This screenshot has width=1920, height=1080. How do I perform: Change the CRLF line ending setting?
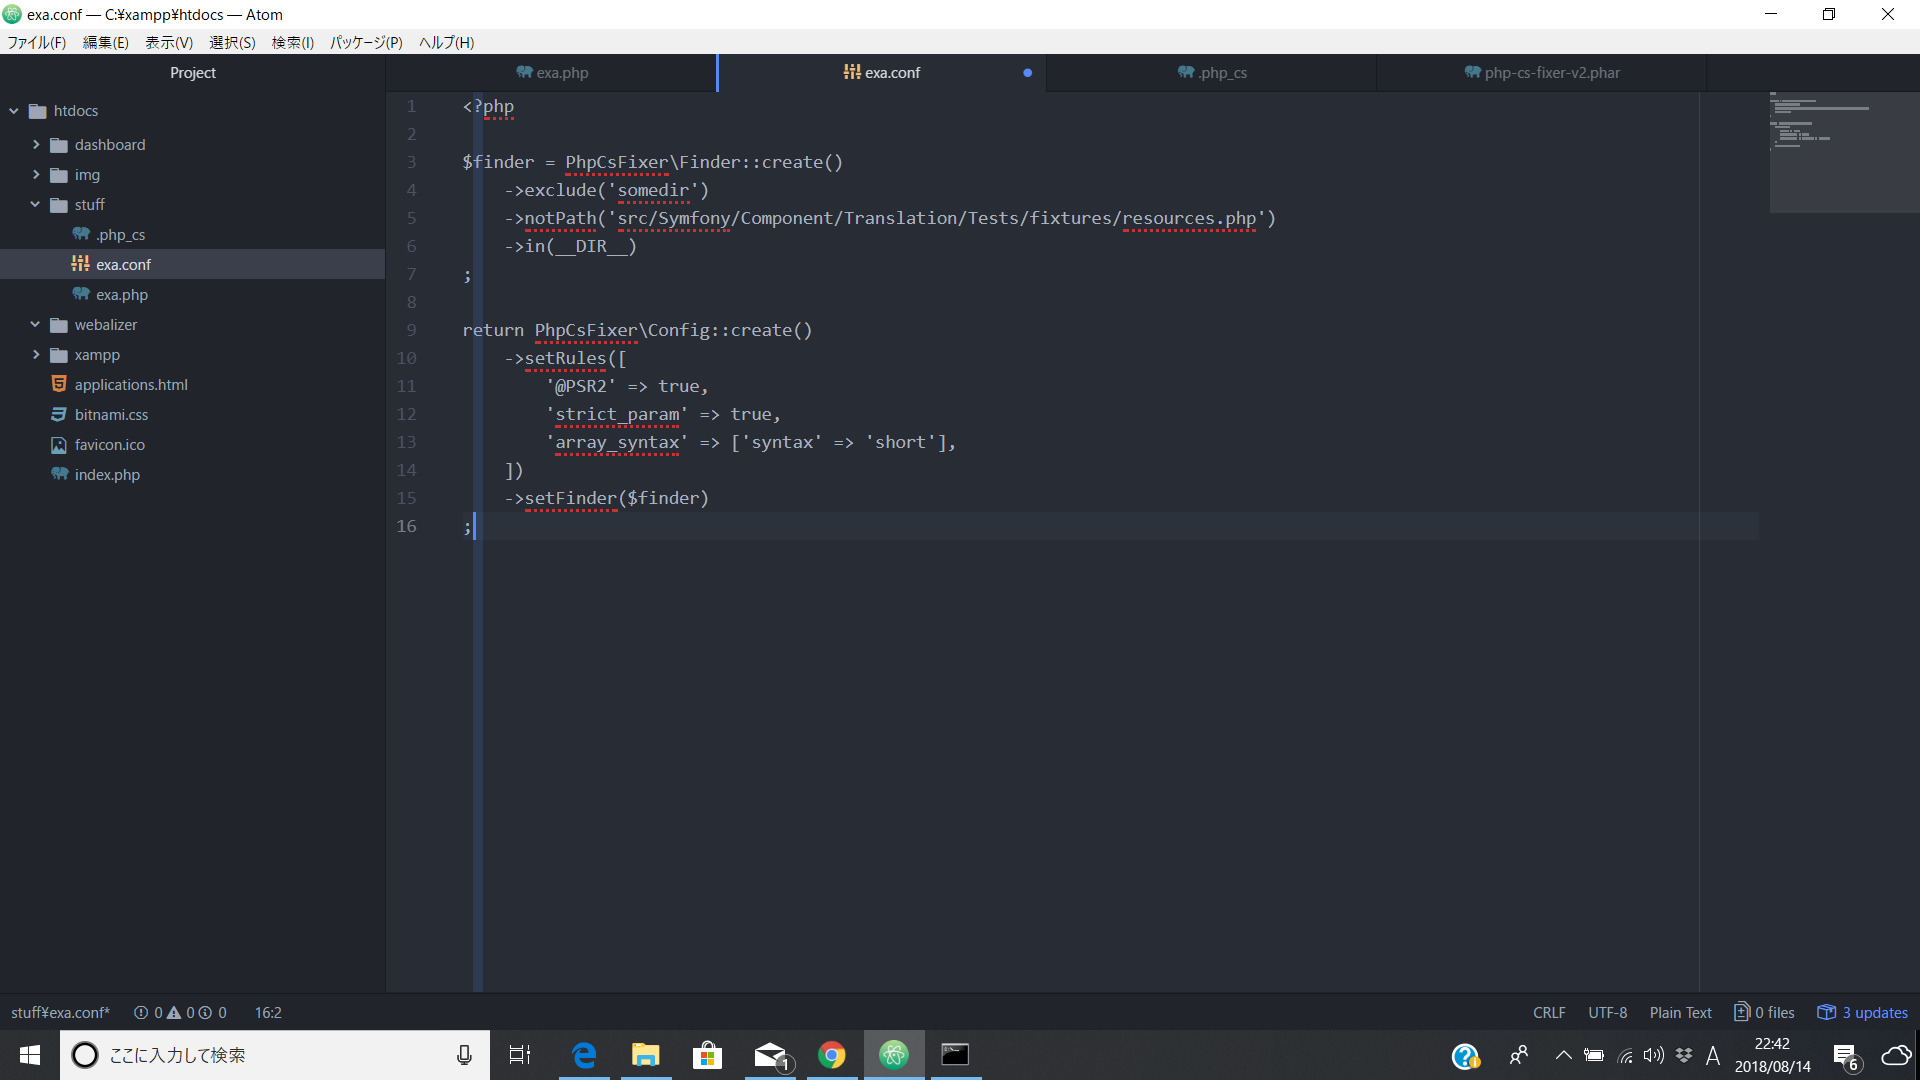coord(1549,1012)
